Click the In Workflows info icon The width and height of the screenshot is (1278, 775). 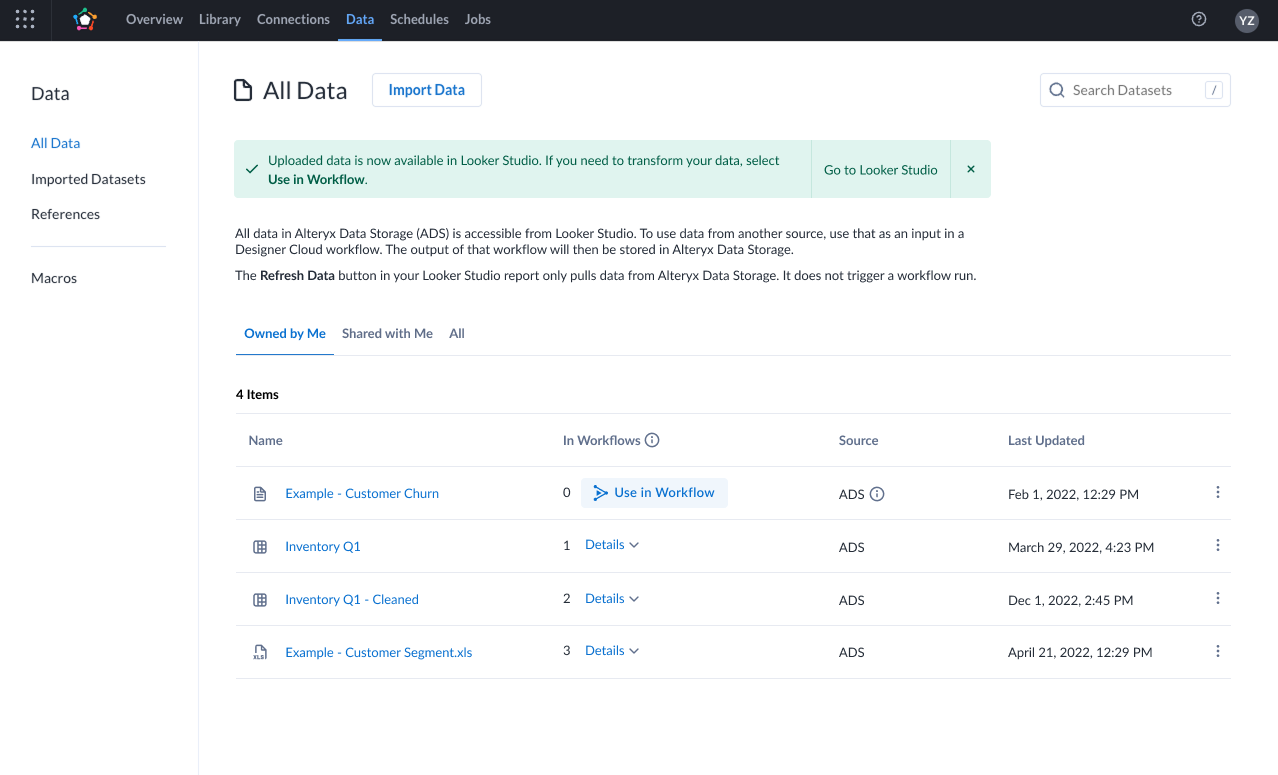[652, 440]
